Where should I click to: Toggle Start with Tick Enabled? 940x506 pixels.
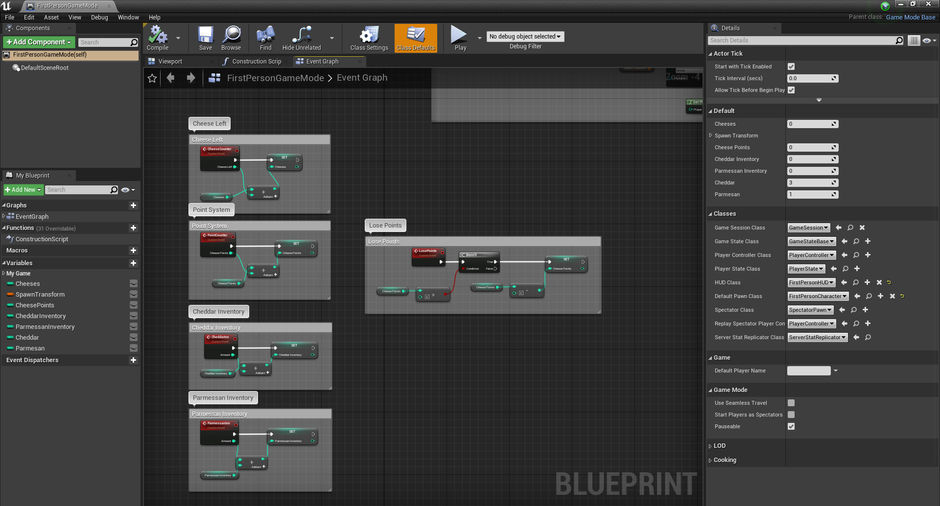point(791,67)
